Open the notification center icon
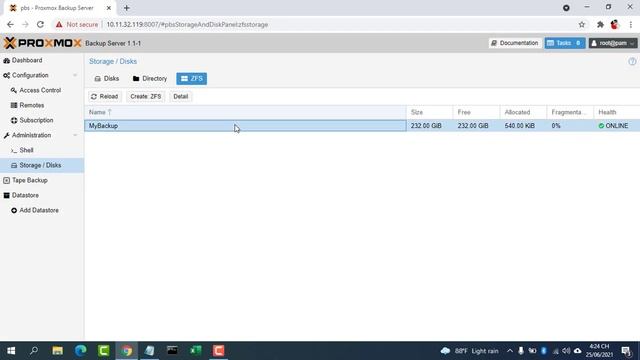Screen dimensions: 640x360 (627, 351)
